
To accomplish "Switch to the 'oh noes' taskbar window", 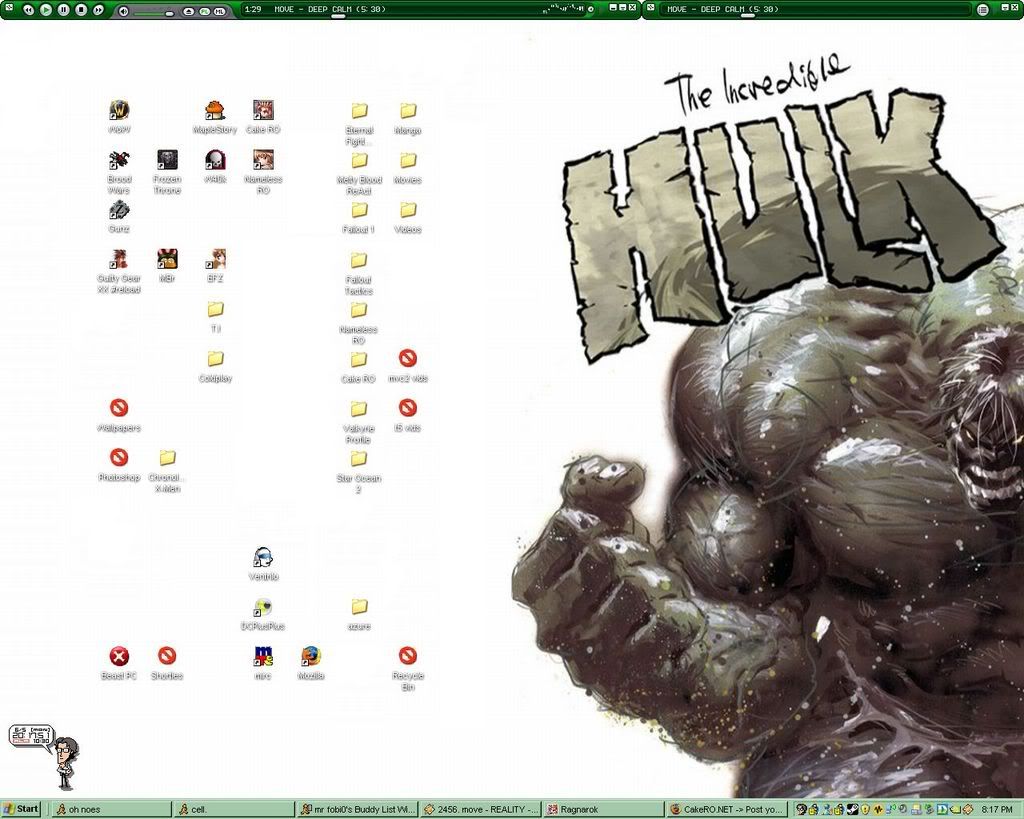I will (112, 809).
